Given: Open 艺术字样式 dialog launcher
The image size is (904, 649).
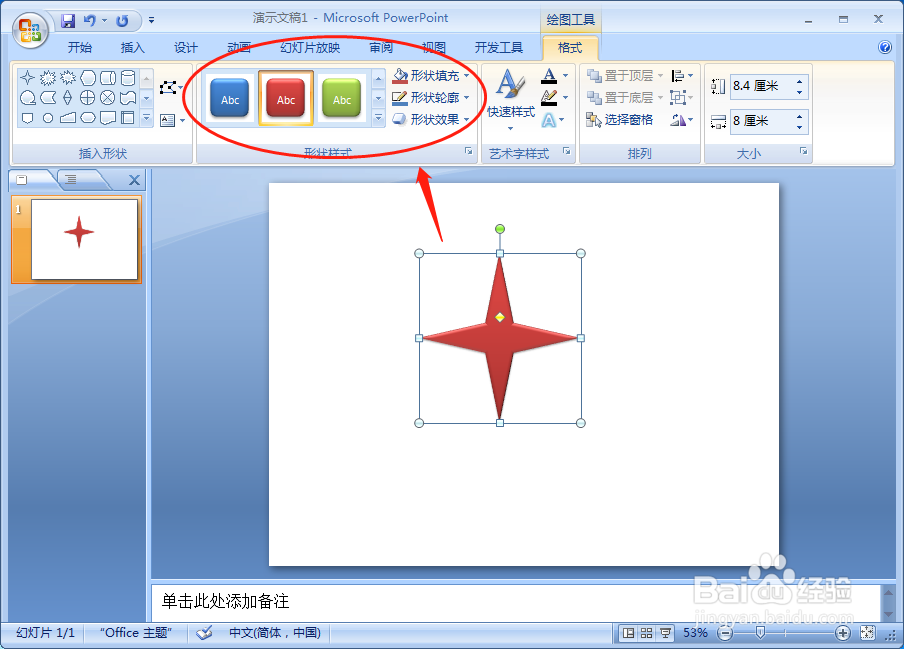Looking at the screenshot, I should pos(567,151).
